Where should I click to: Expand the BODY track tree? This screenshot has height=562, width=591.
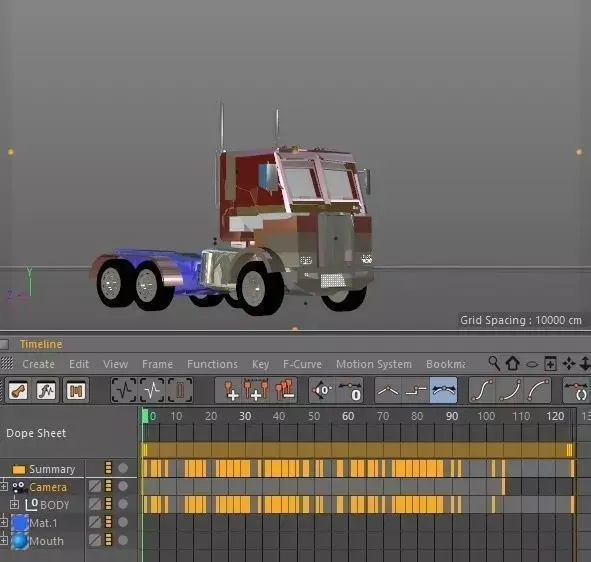point(14,504)
